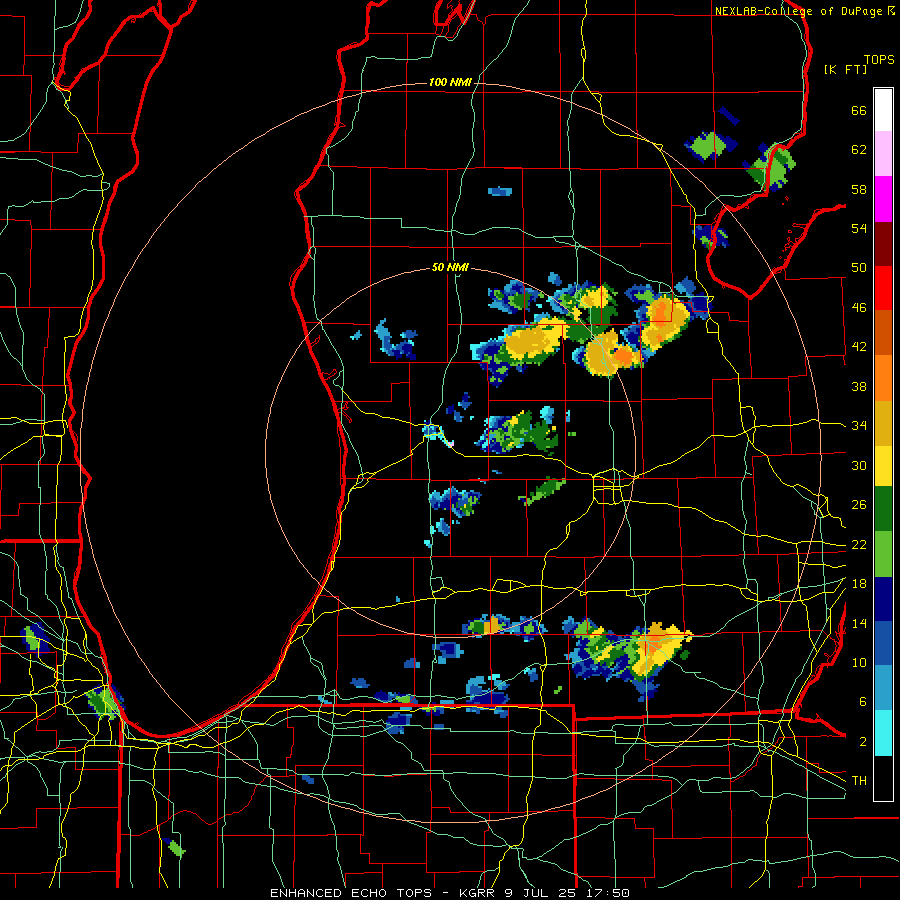900x900 pixels.
Task: Choose the dark orange legend color band
Action: click(x=883, y=332)
